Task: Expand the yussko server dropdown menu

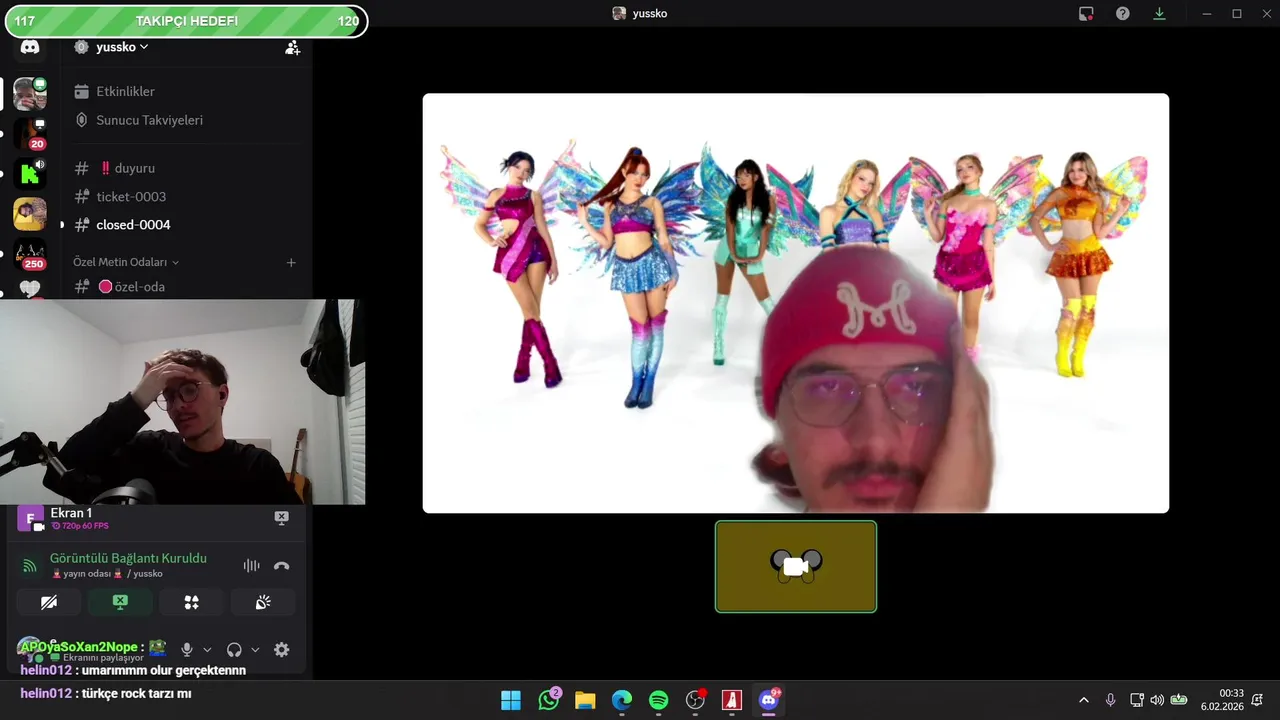Action: (144, 47)
